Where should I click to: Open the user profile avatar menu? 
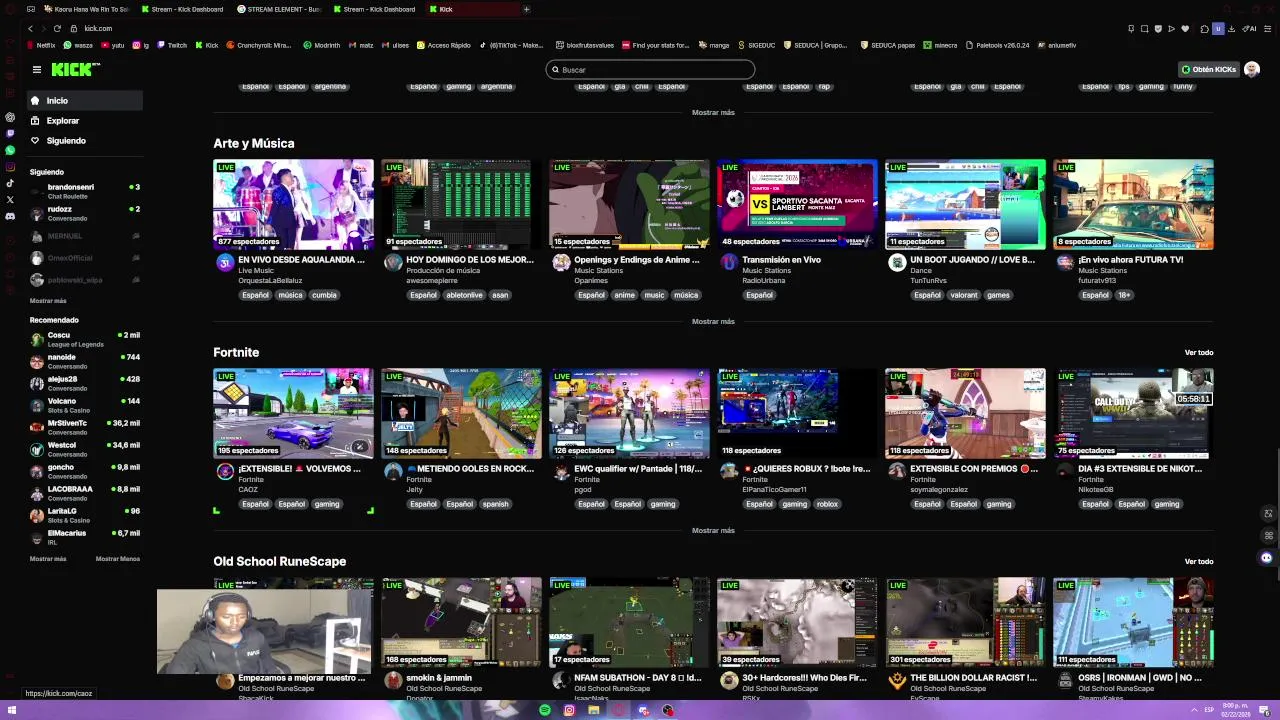coord(1251,69)
